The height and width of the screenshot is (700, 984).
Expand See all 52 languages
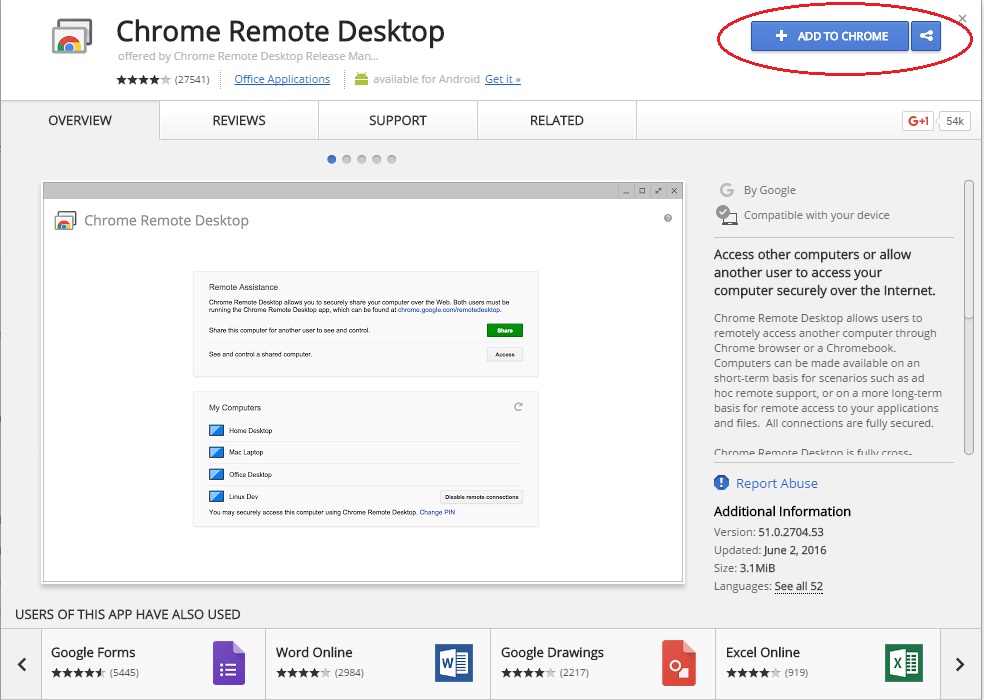[x=798, y=586]
